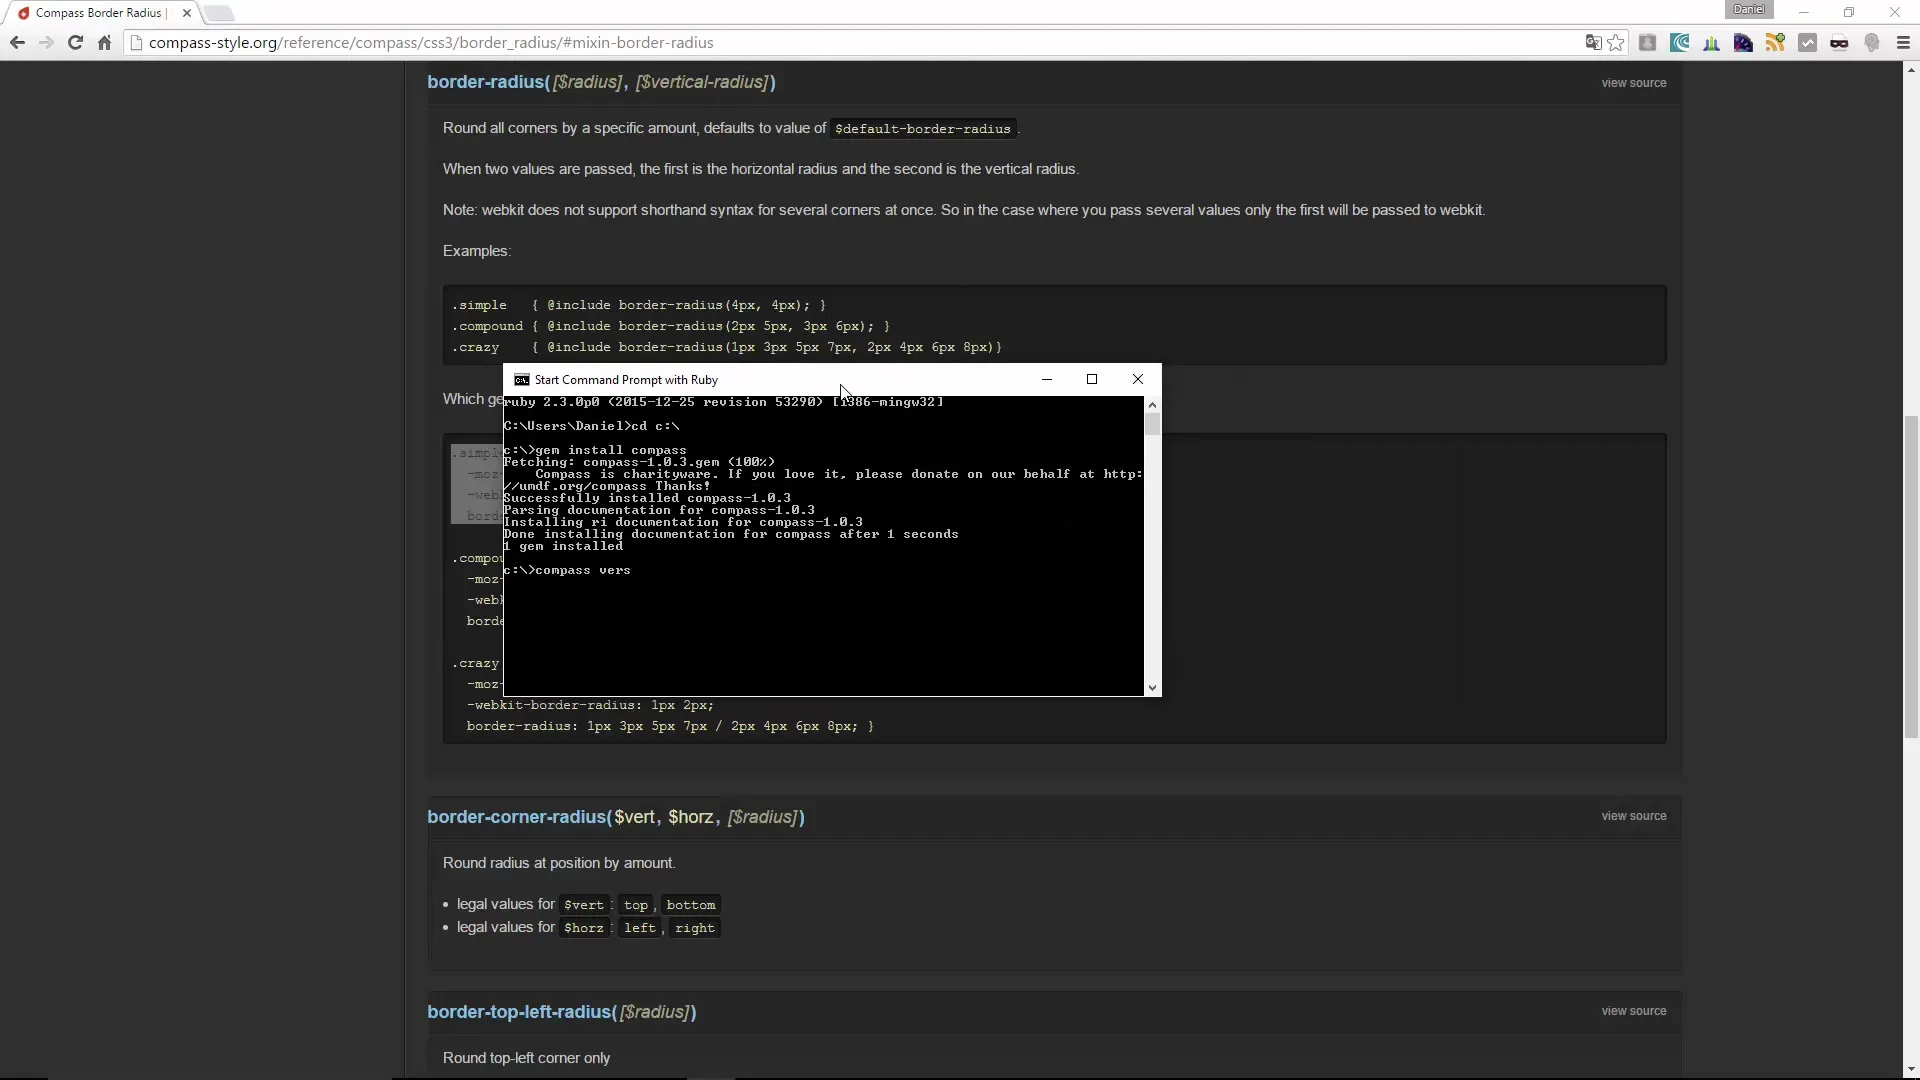Click the .crazy include border-radius example line
The image size is (1920, 1080).
point(727,347)
